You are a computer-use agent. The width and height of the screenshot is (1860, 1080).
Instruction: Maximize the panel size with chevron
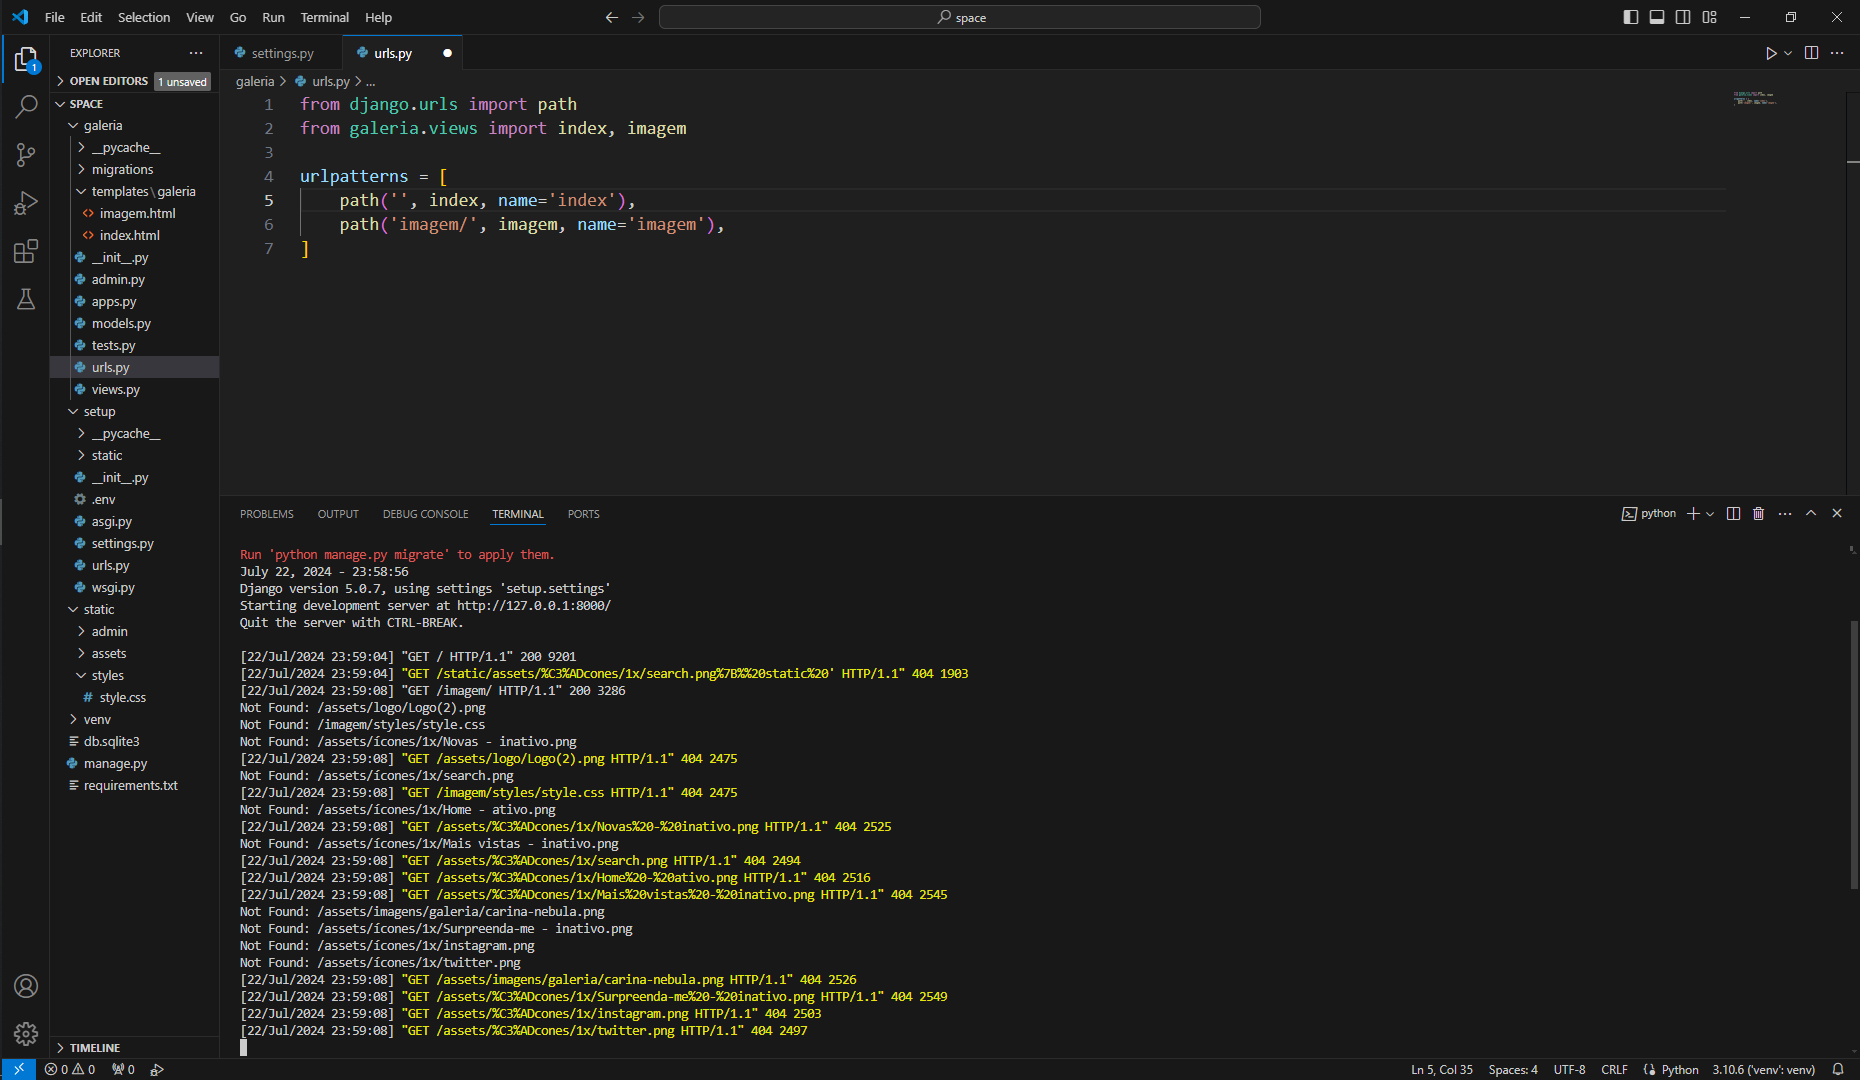[x=1811, y=513]
